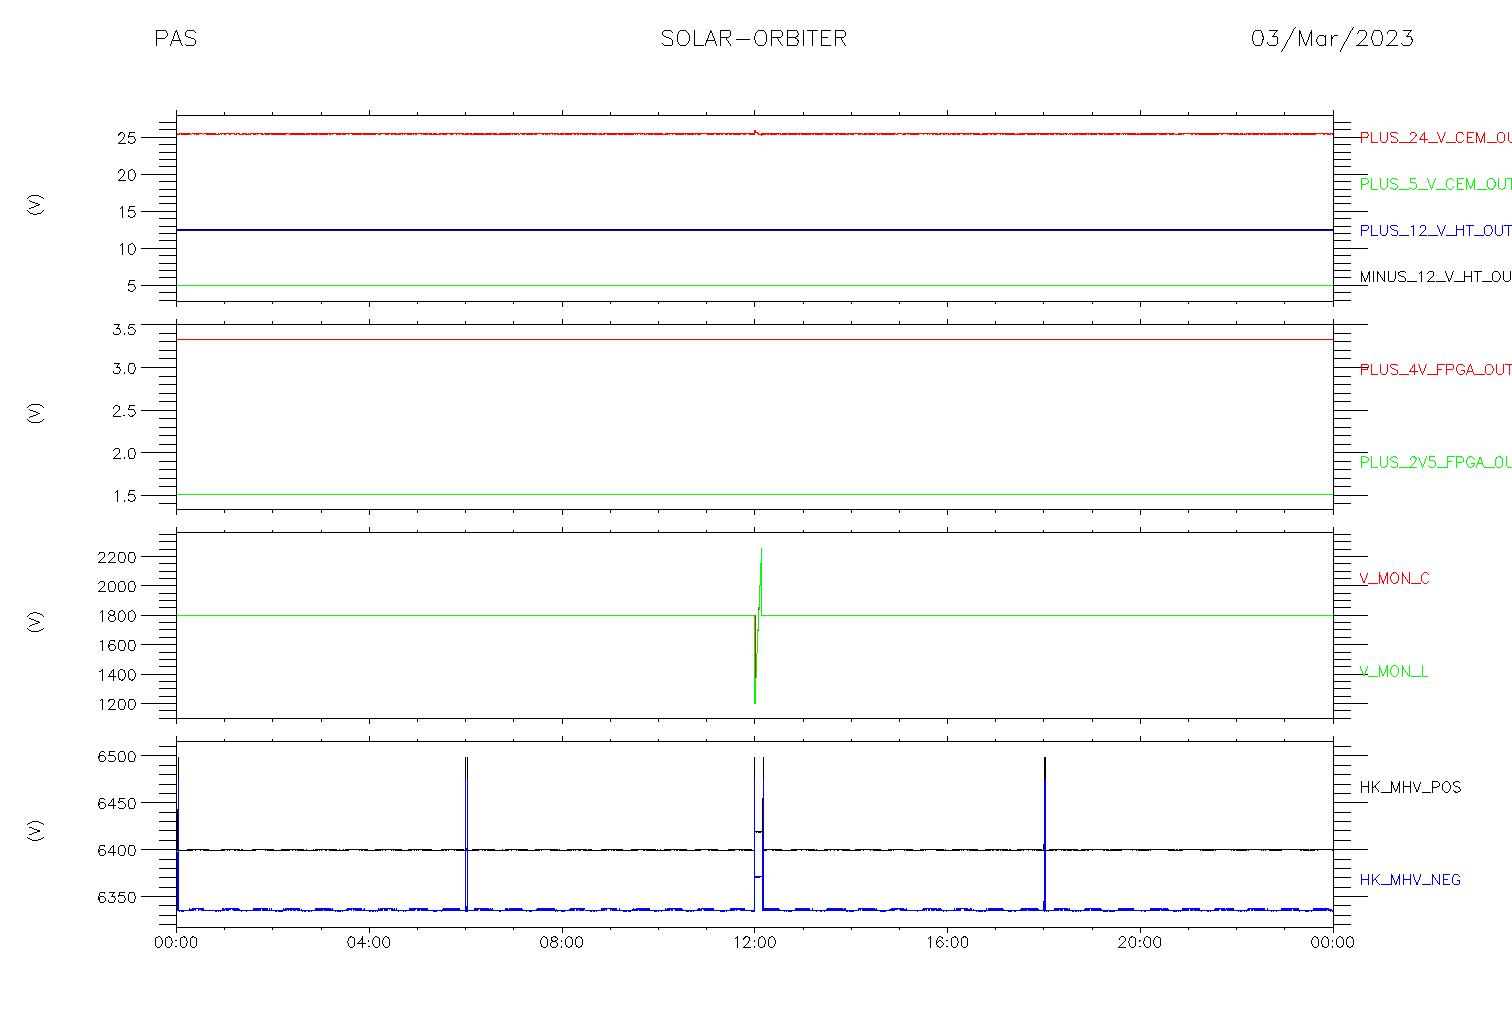1512x1020 pixels.
Task: Click the green V_MON_L spike near 12:00
Action: 758,625
